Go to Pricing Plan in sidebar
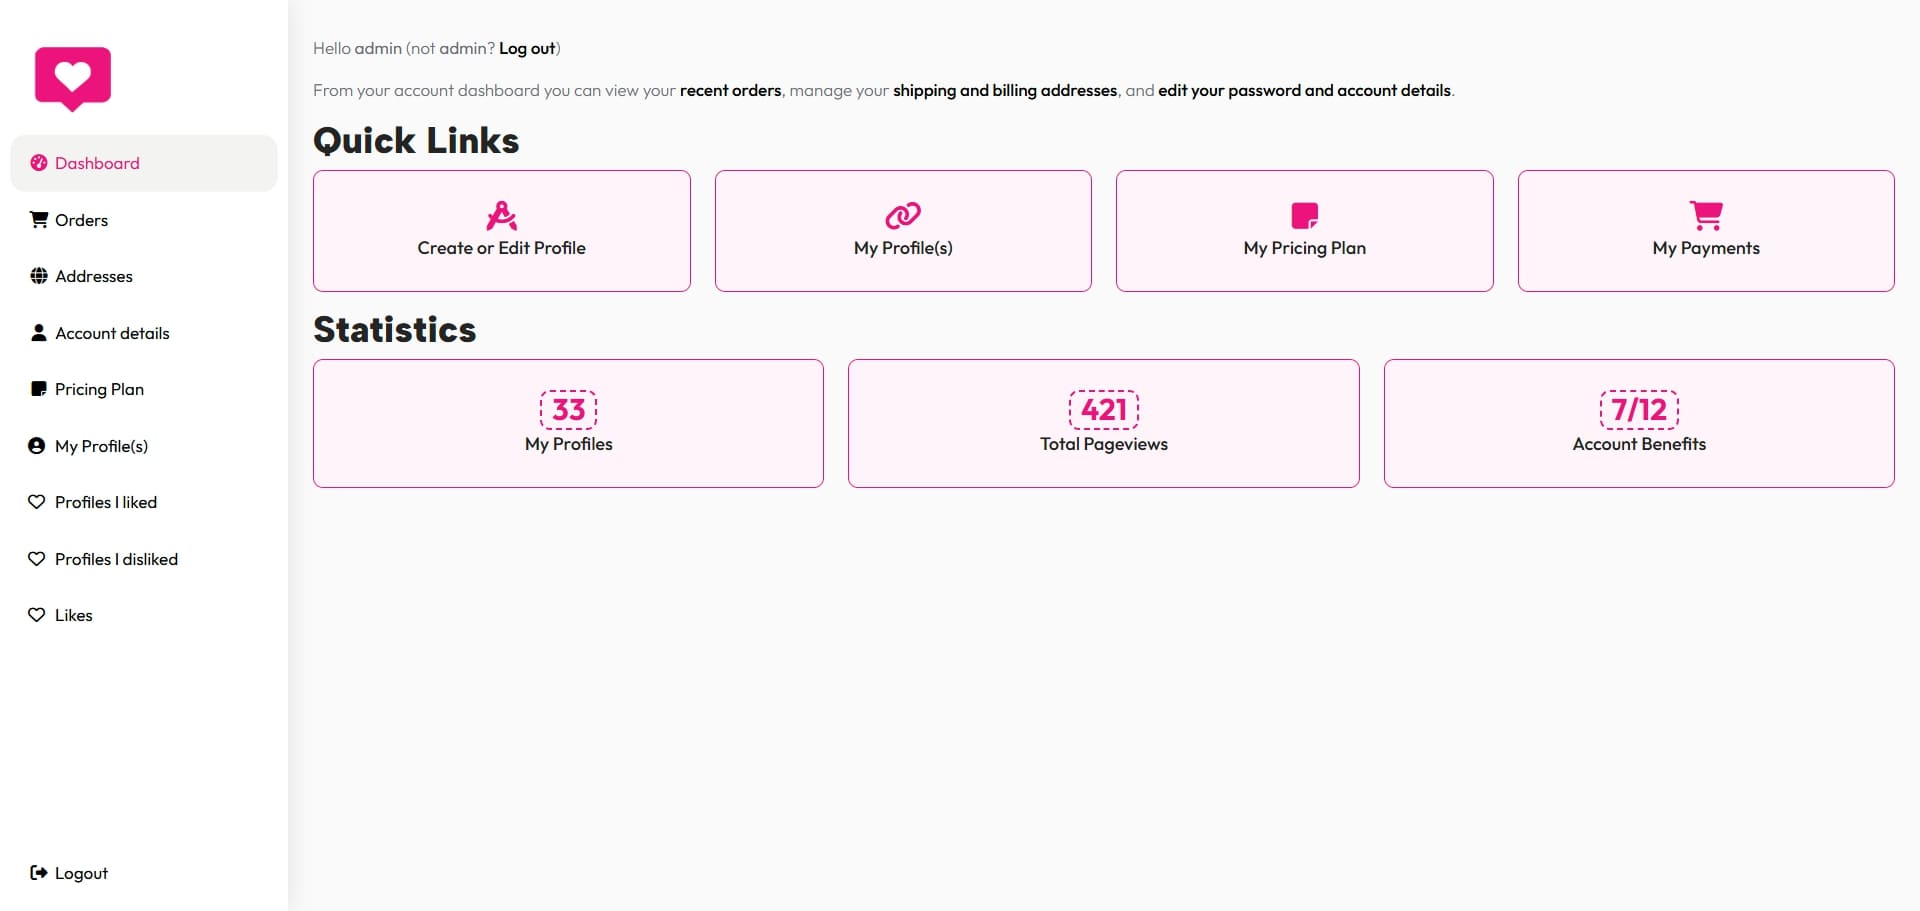This screenshot has width=1920, height=911. click(99, 389)
